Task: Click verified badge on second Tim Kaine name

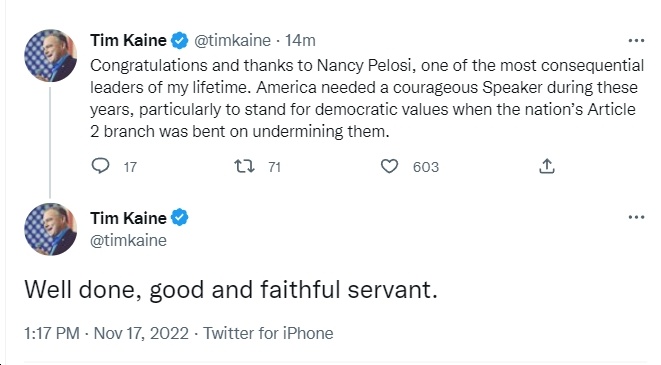Action: 180,218
